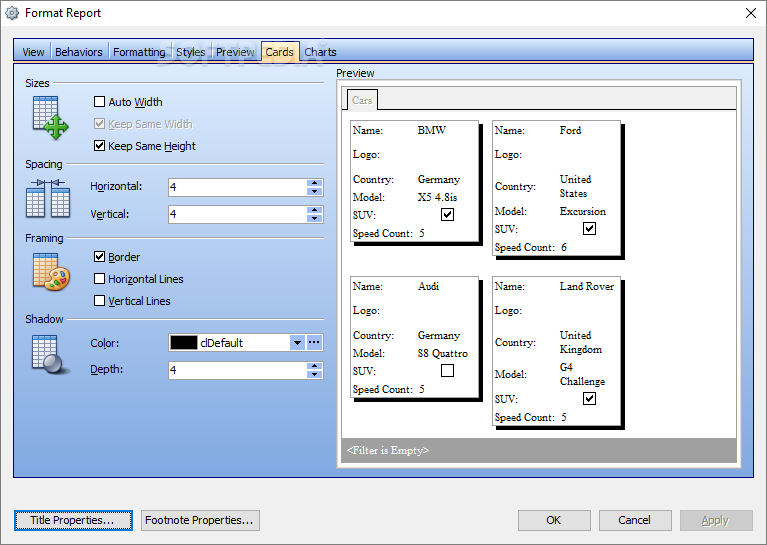Screen dimensions: 767x545
Task: Increase Horizontal spacing with up arrow
Action: (315, 183)
